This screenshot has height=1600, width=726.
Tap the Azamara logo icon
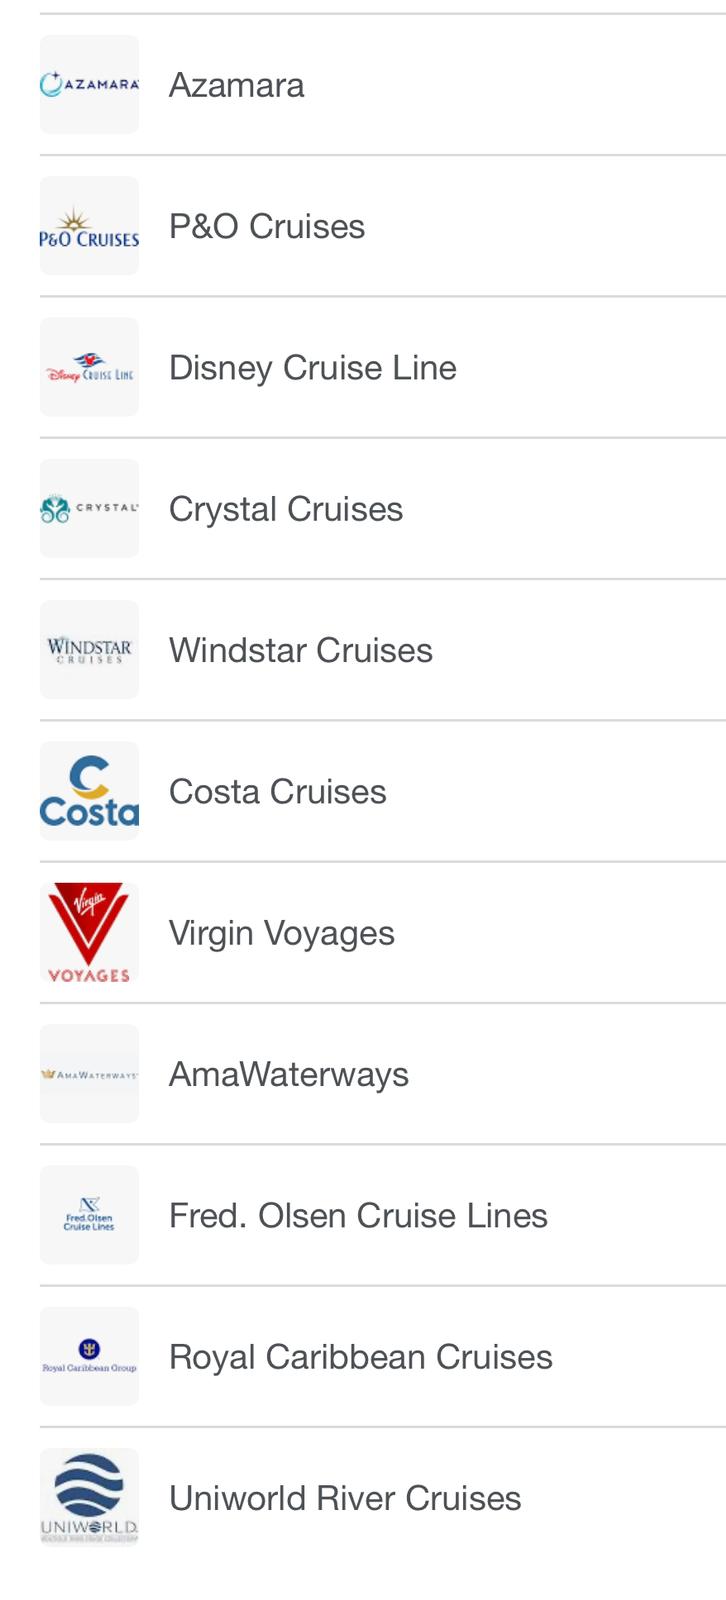coord(89,85)
